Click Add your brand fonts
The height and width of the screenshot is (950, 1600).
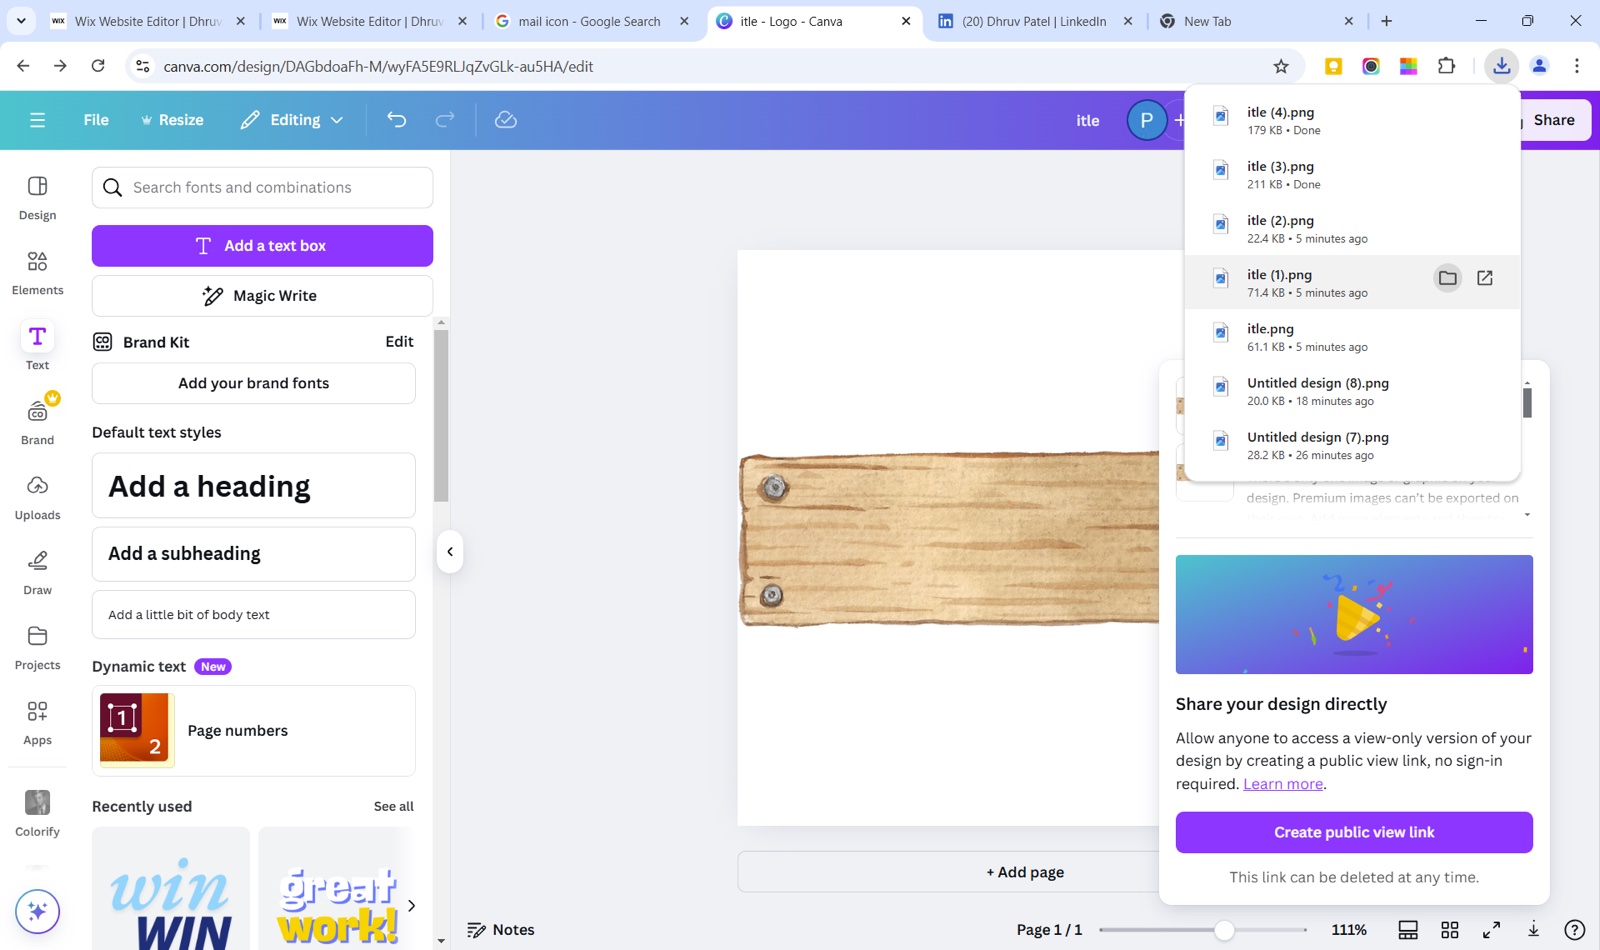[x=254, y=383]
